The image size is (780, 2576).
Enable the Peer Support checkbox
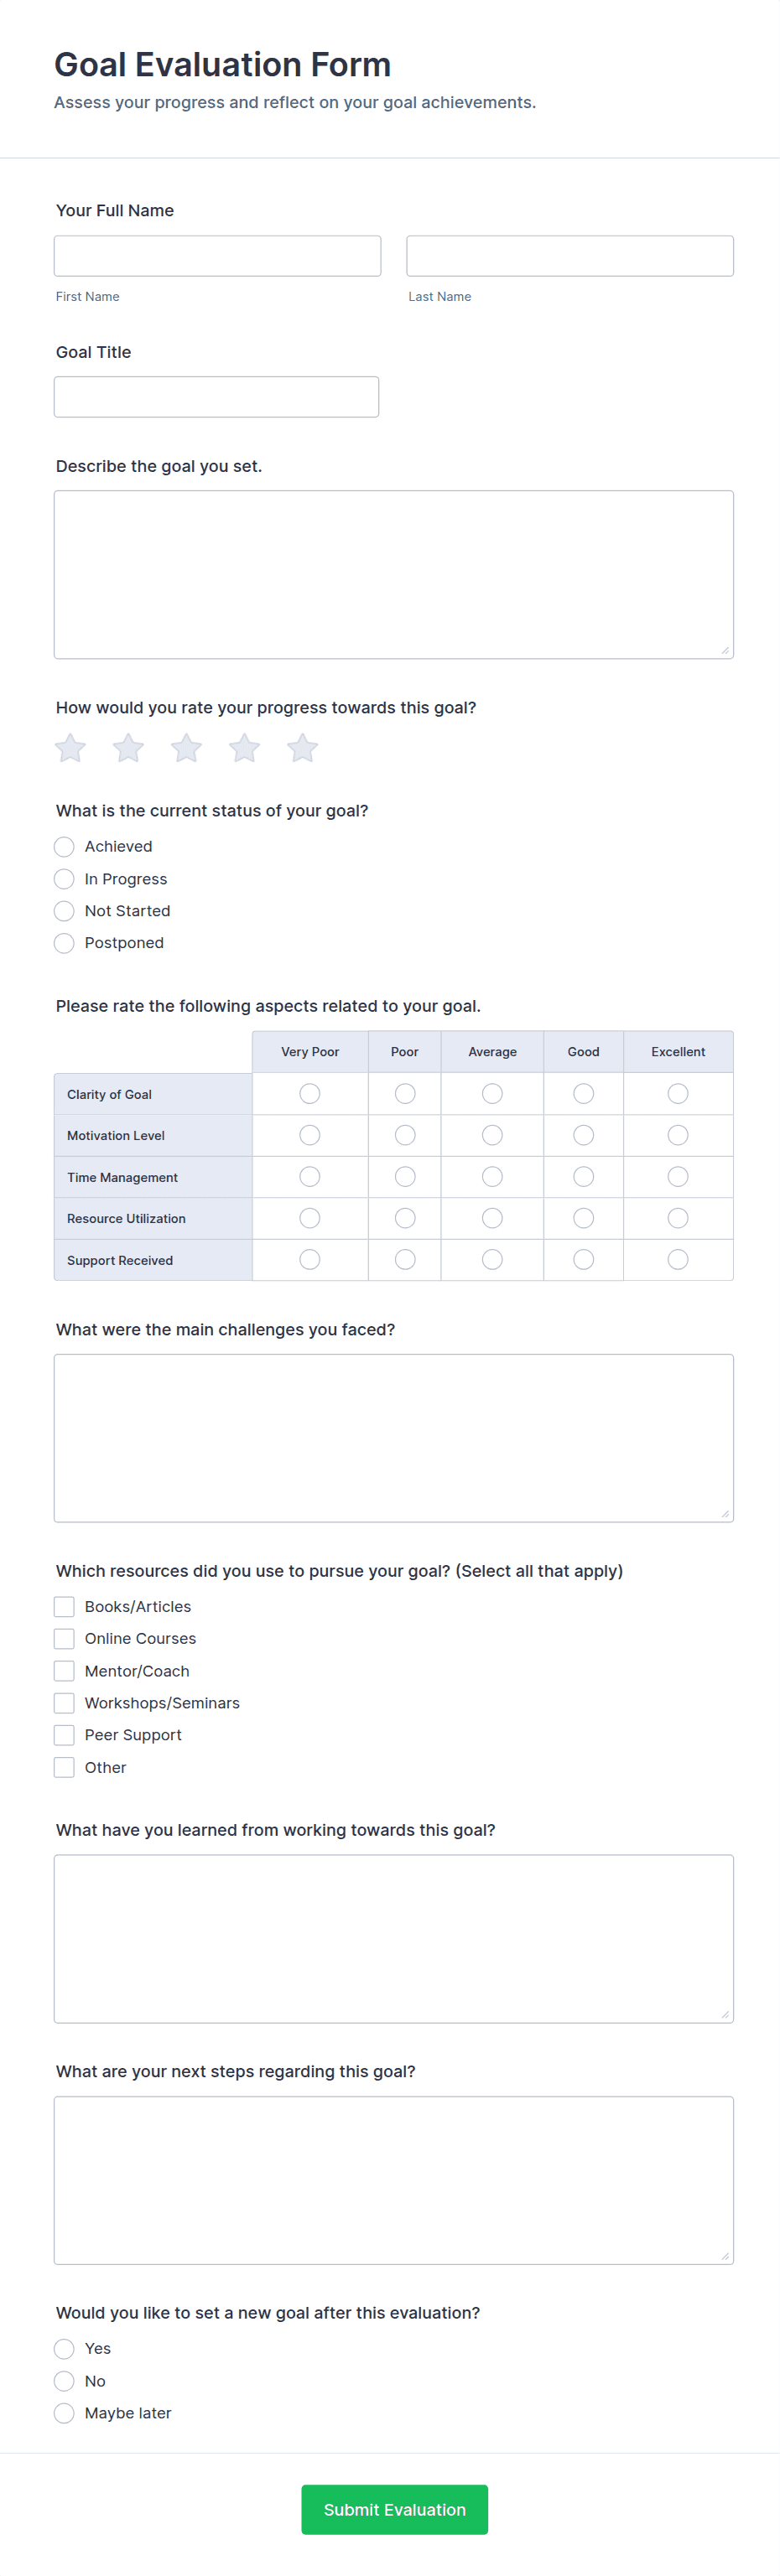tap(64, 1735)
